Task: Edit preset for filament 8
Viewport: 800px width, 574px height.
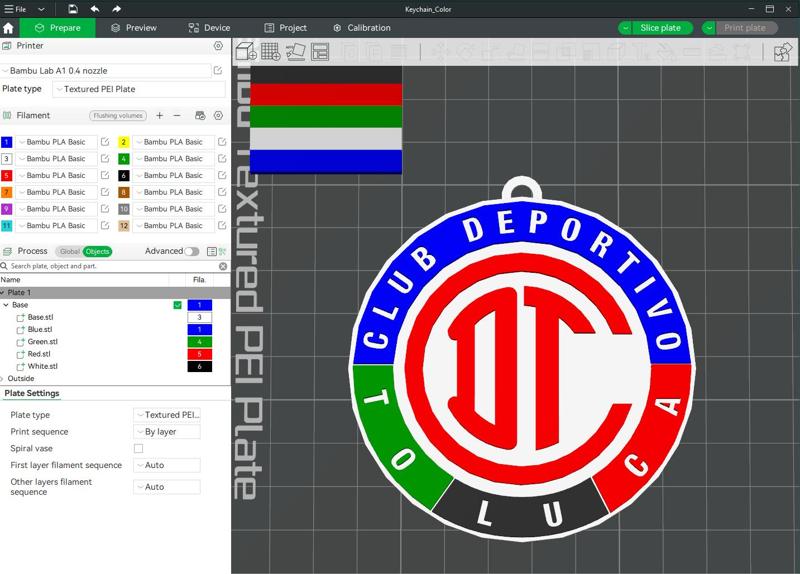Action: 222,192
